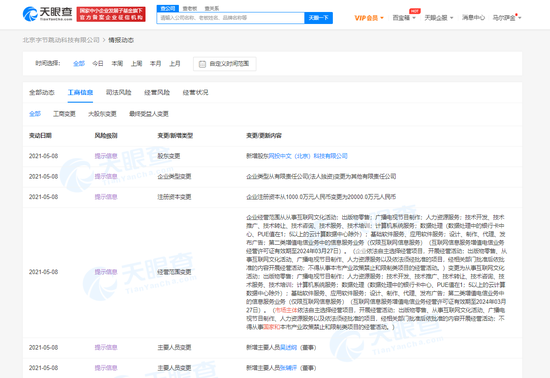This screenshot has height=378, width=550.
Task: Click the red highlighted 国家和 text
Action: (272, 327)
